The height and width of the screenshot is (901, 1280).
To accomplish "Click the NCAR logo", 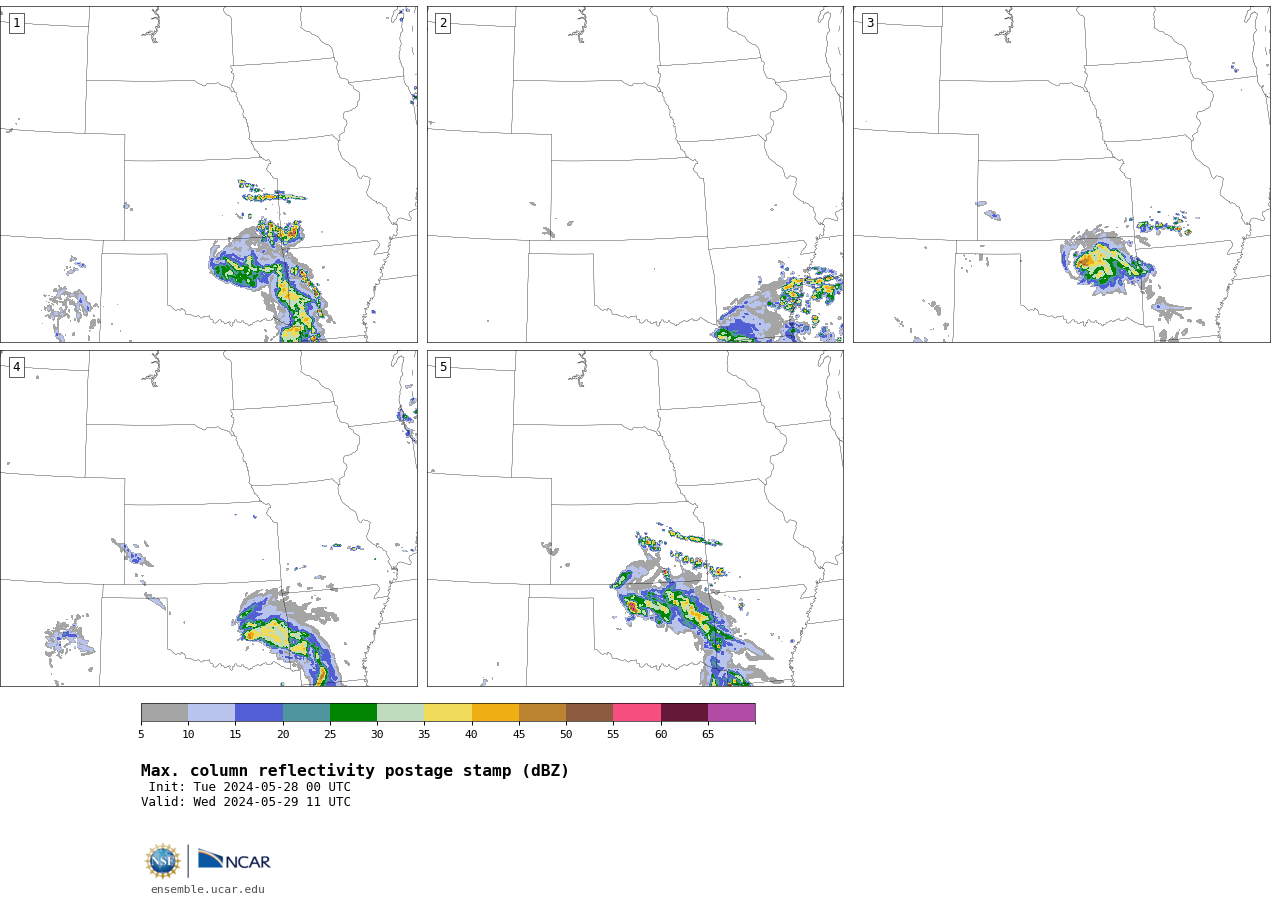I will pos(234,861).
